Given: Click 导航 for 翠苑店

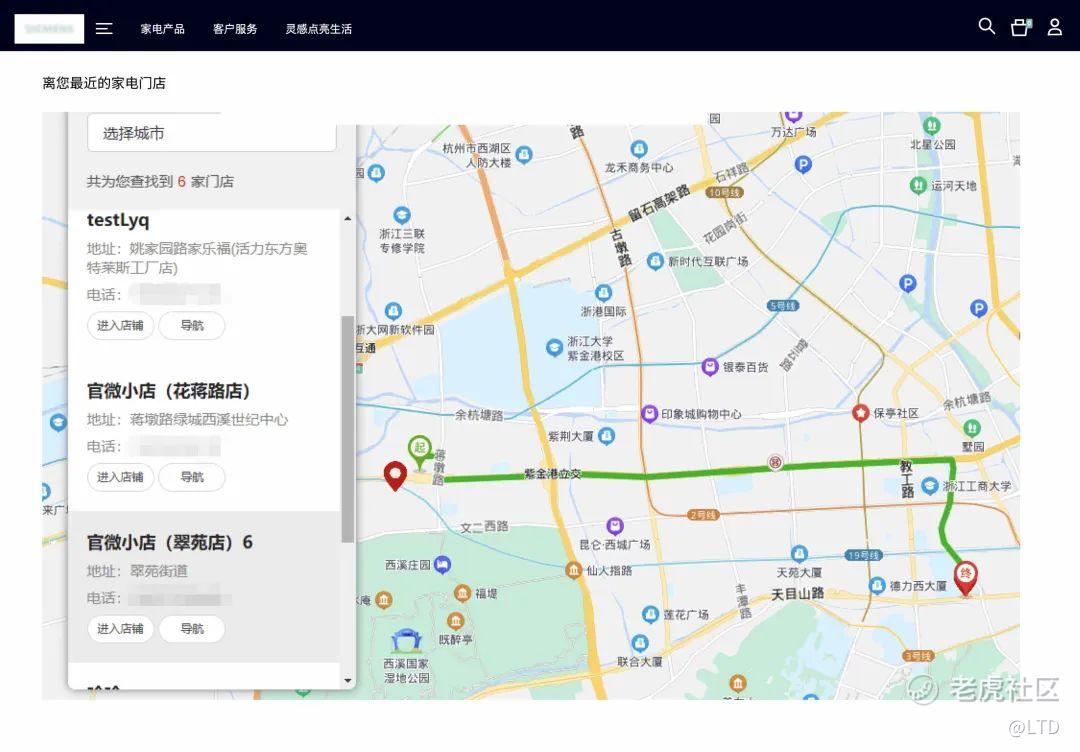Looking at the screenshot, I should click(191, 628).
